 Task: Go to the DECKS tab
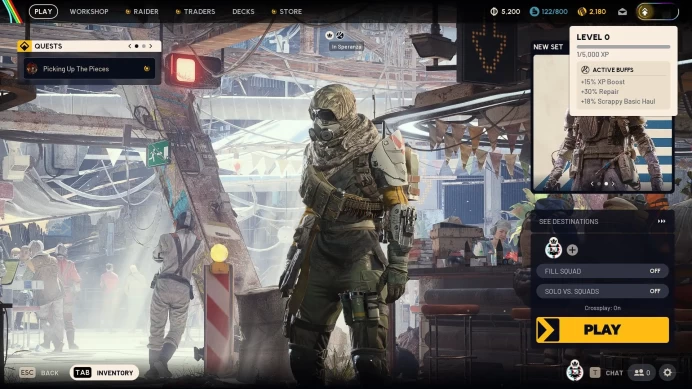[x=243, y=11]
